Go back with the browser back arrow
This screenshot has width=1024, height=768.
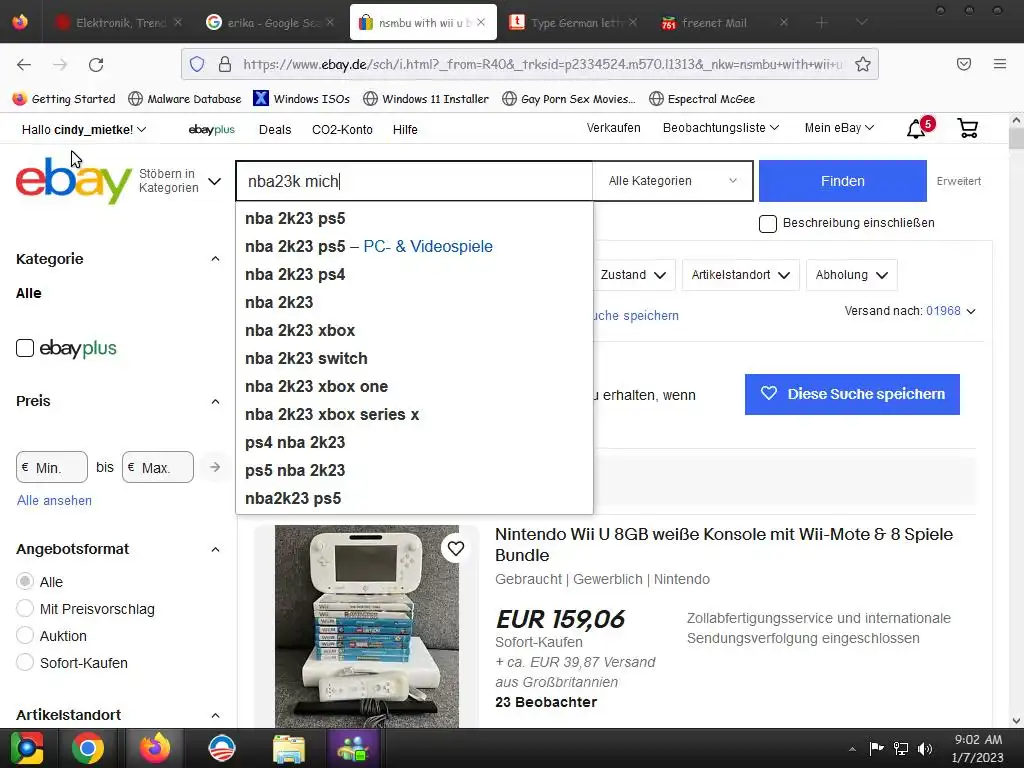24,64
